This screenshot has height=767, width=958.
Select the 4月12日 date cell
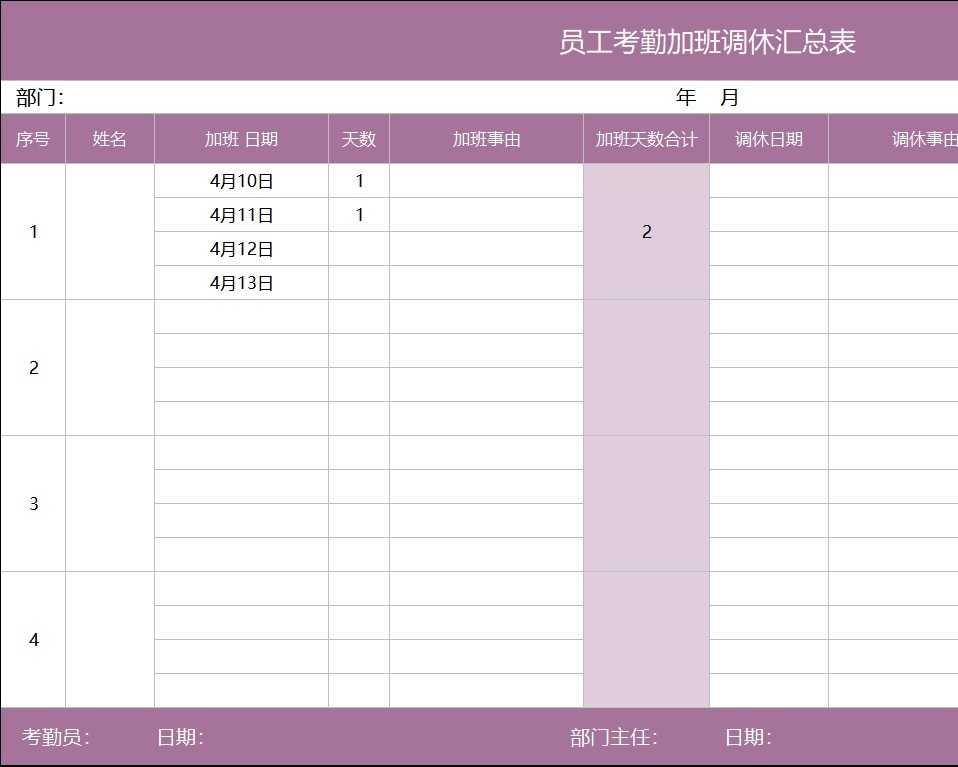point(241,249)
